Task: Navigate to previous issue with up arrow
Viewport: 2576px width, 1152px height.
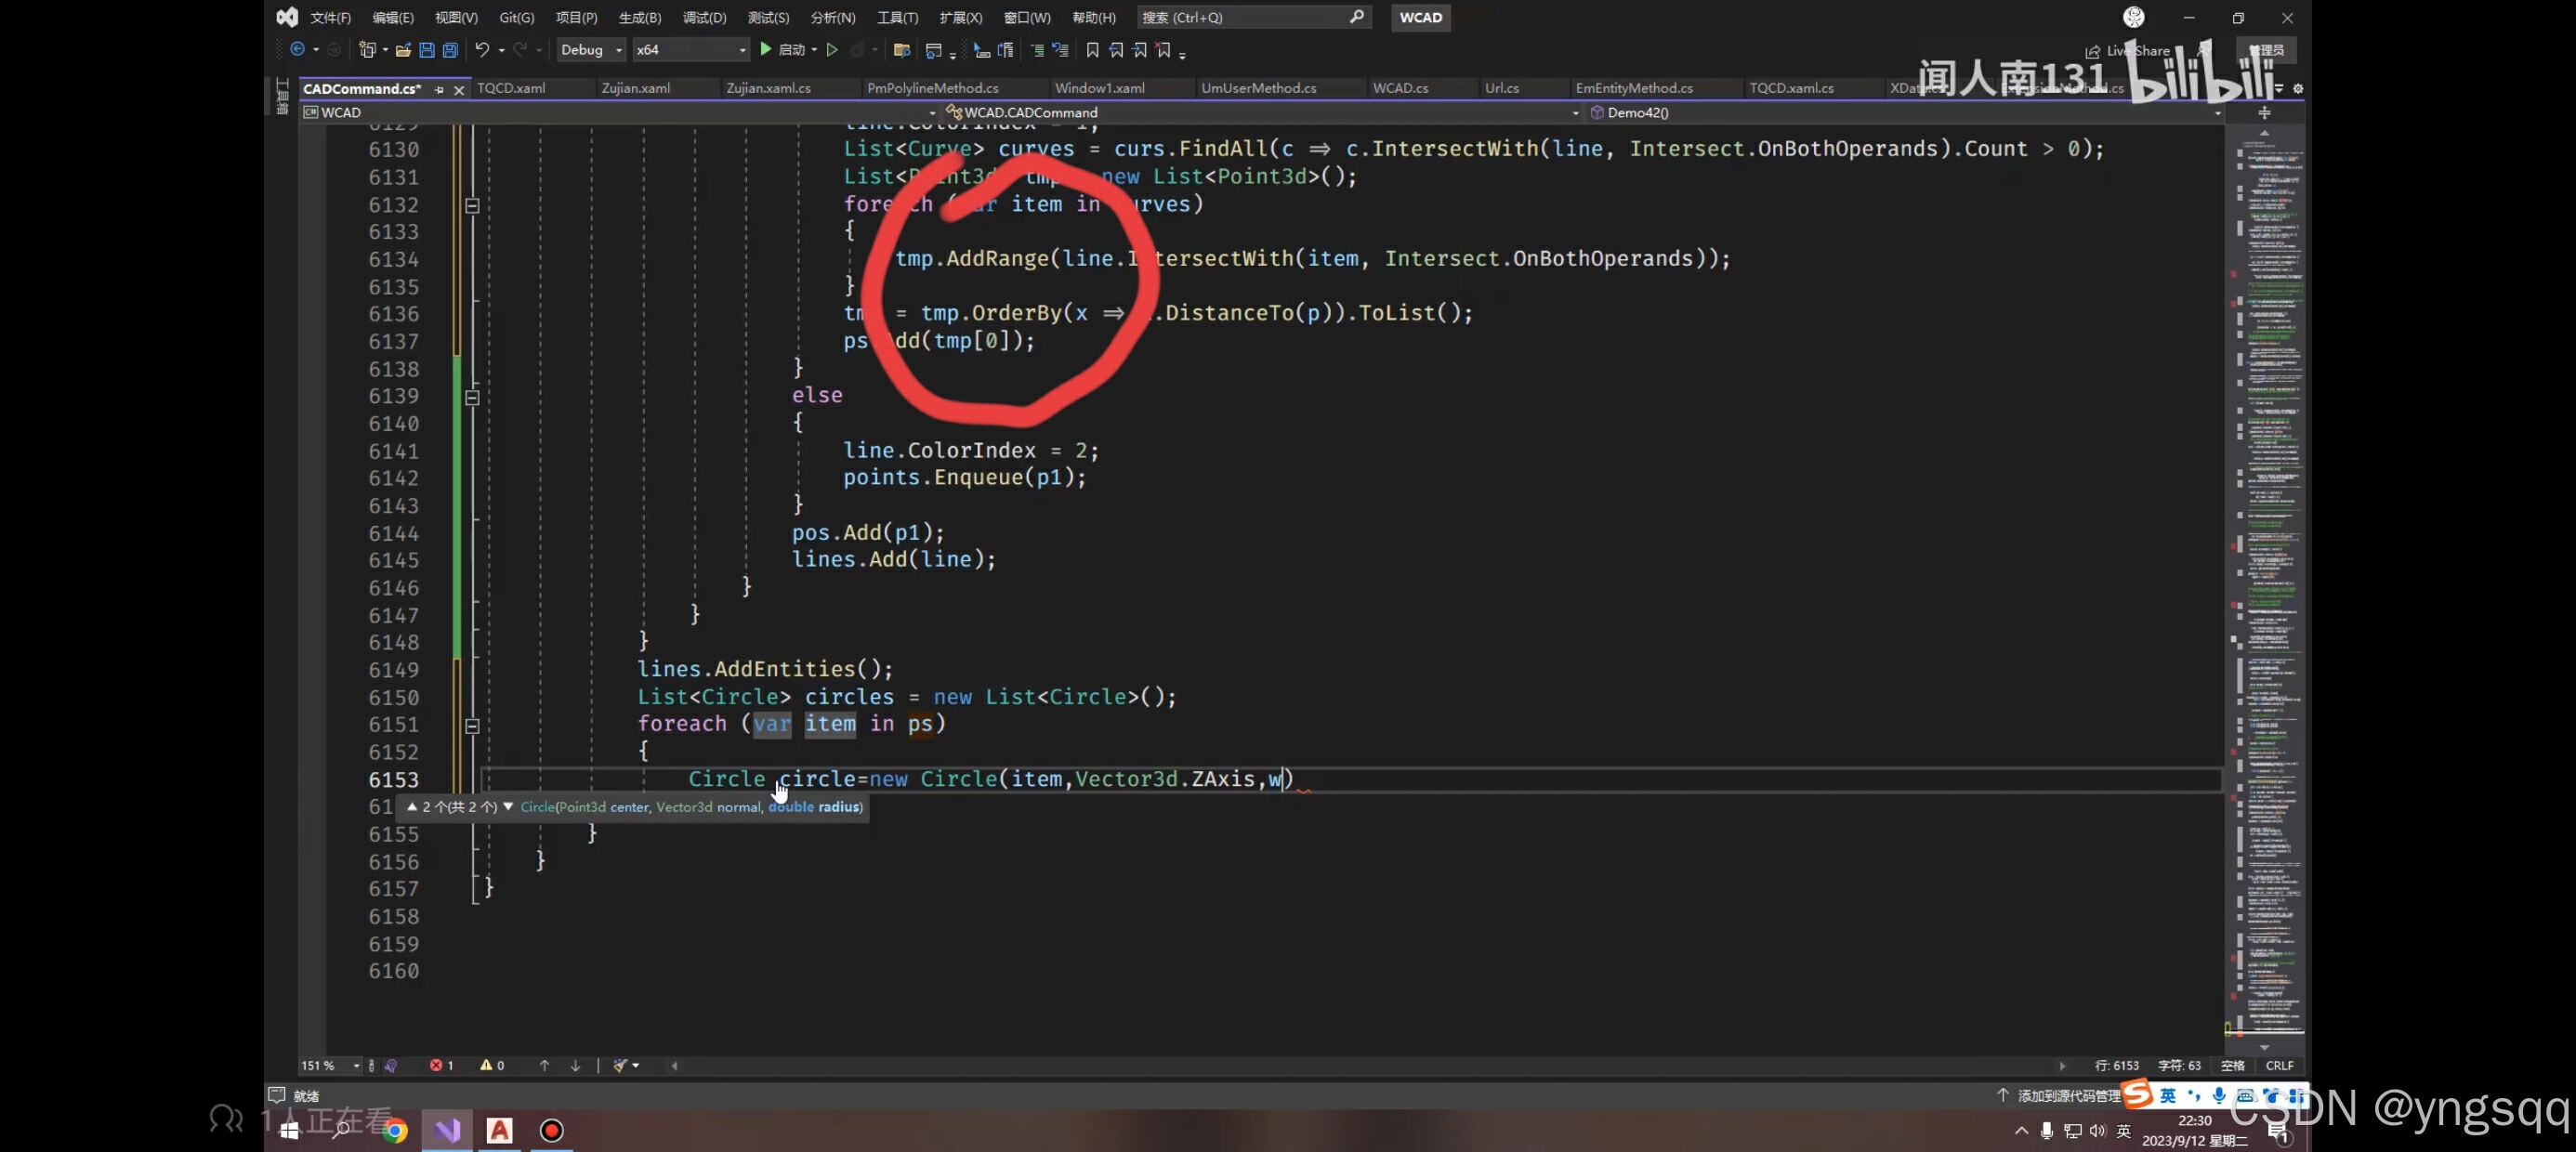Action: click(x=545, y=1065)
